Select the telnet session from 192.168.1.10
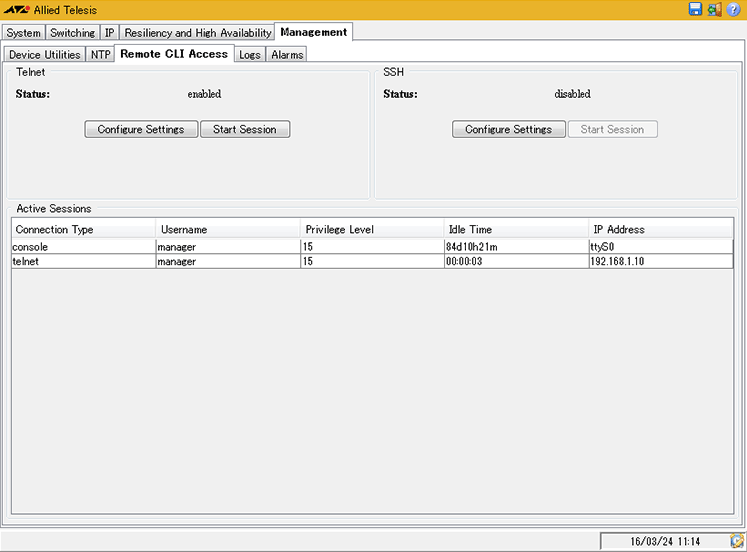The image size is (747, 552). tap(372, 261)
